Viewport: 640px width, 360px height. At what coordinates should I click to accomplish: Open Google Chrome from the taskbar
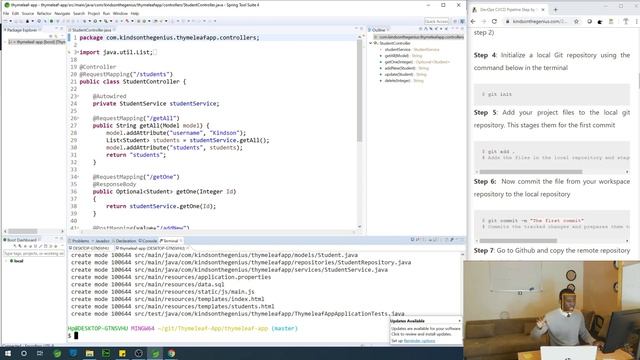pos(171,353)
